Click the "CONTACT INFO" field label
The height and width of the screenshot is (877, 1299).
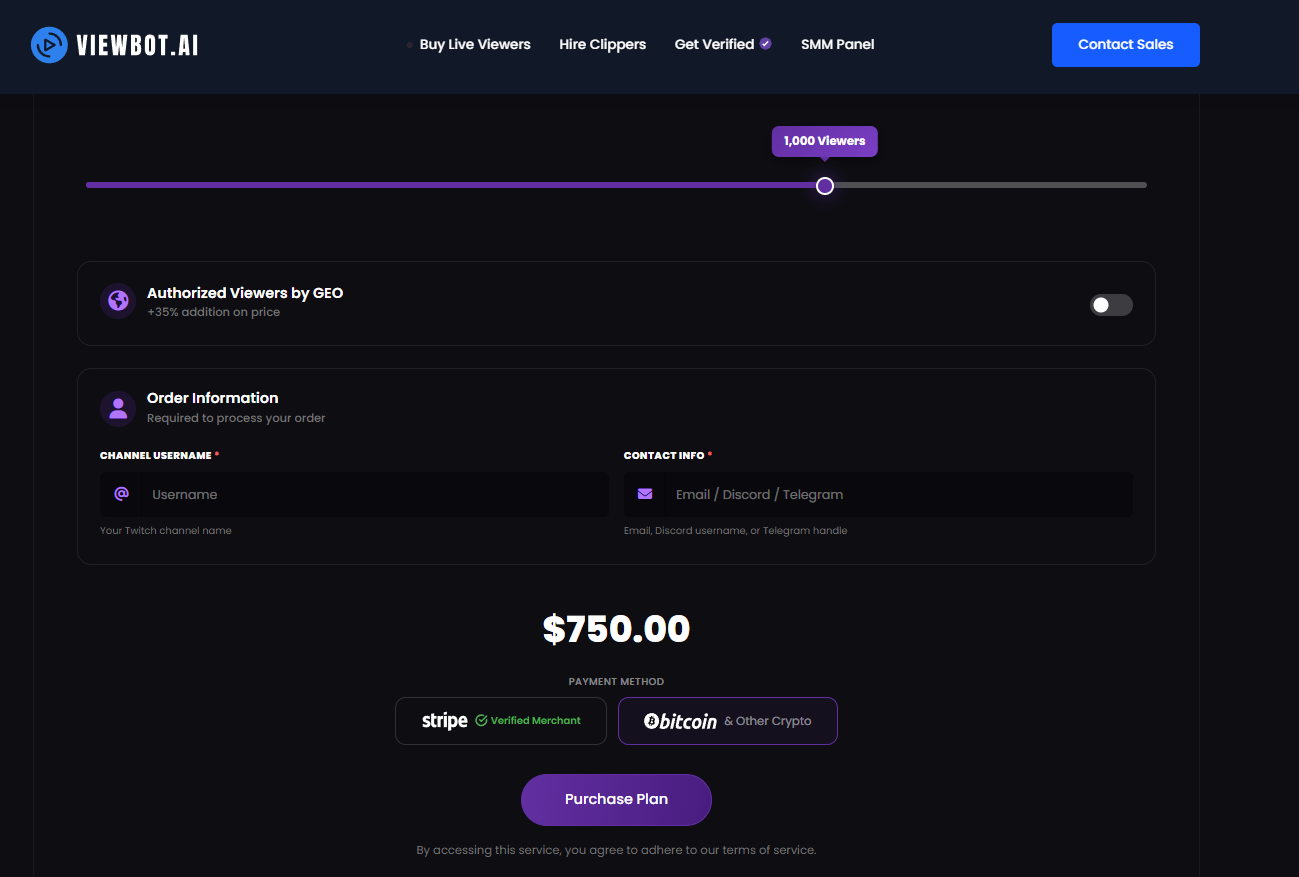pyautogui.click(x=664, y=456)
